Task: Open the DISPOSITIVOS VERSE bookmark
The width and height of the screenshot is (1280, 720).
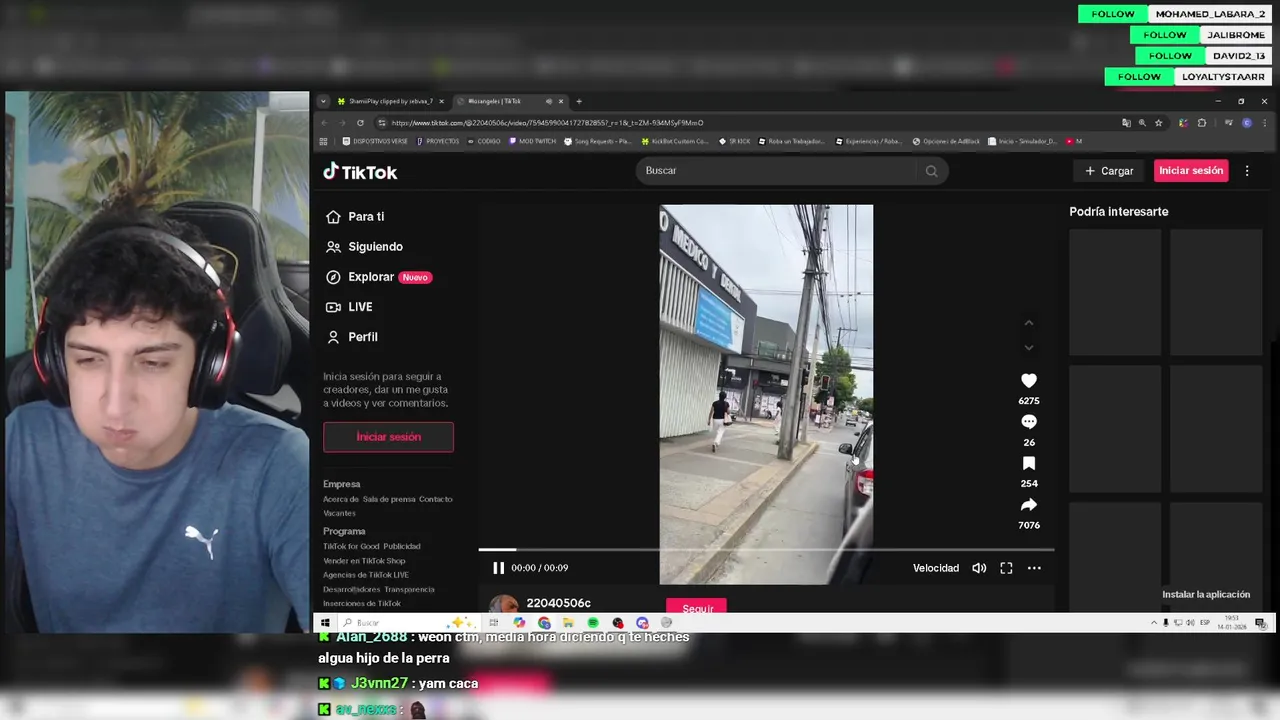Action: tap(377, 141)
